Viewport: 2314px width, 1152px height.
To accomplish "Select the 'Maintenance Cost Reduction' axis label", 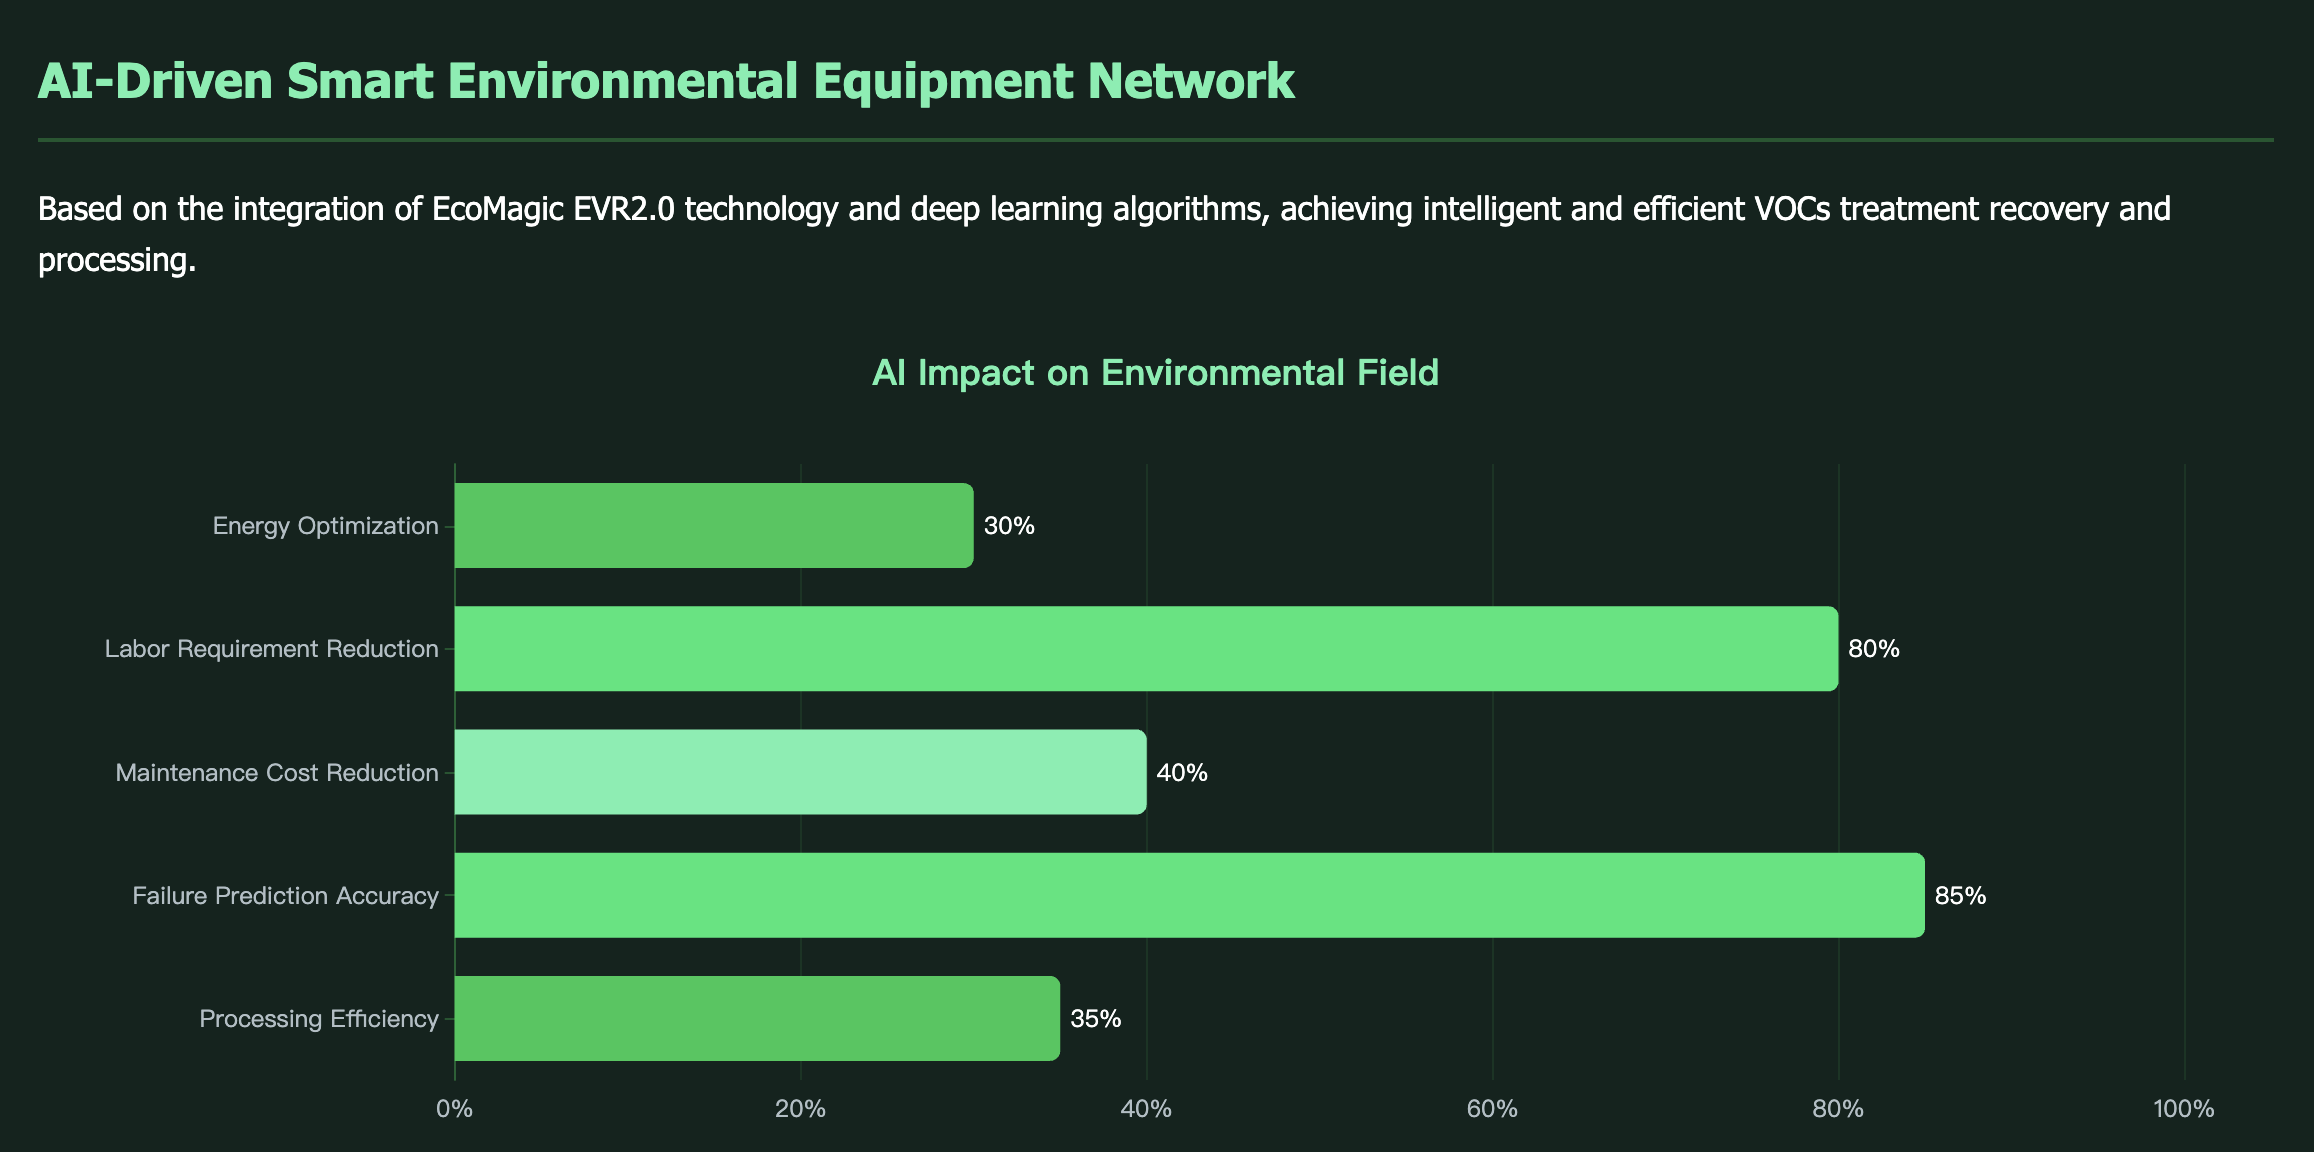I will click(277, 772).
